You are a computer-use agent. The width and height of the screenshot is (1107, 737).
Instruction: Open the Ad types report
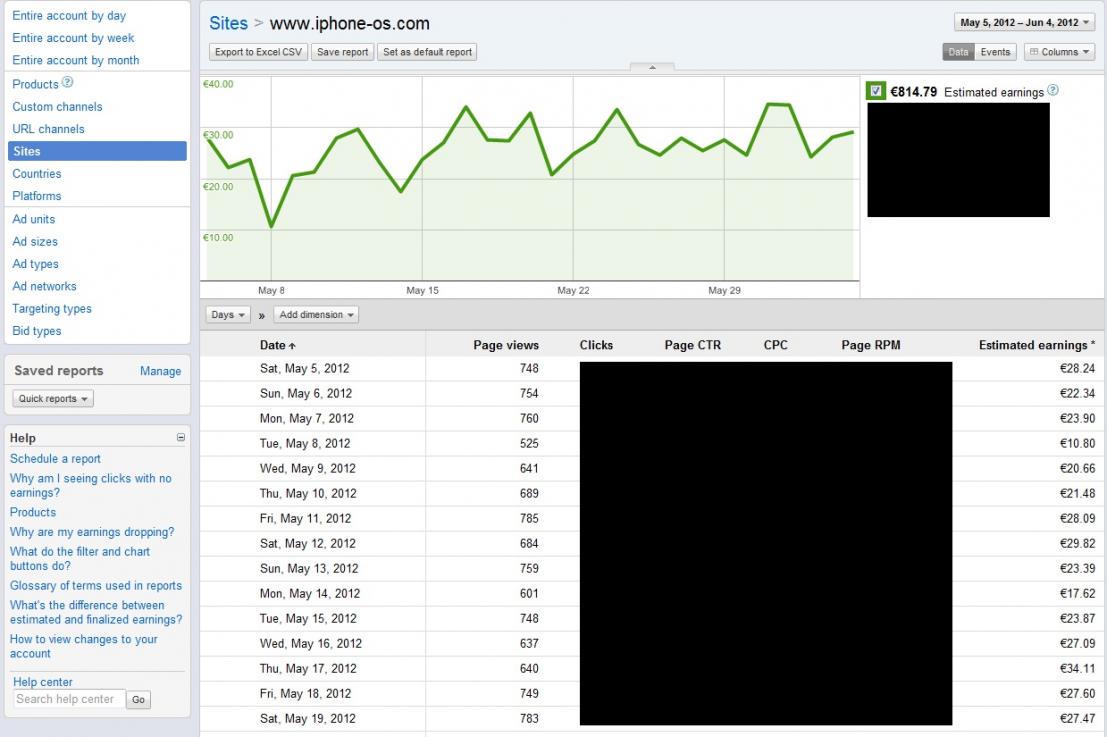pyautogui.click(x=35, y=264)
